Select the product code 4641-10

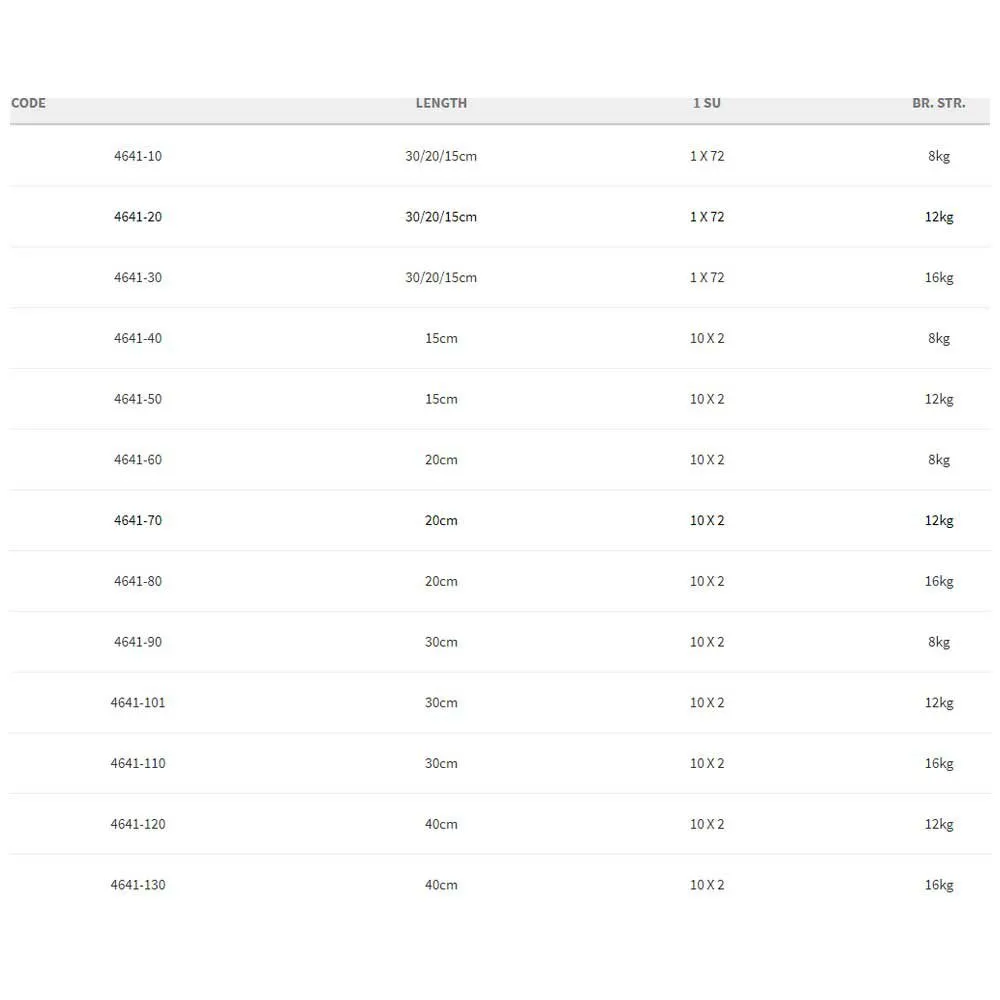coord(138,156)
